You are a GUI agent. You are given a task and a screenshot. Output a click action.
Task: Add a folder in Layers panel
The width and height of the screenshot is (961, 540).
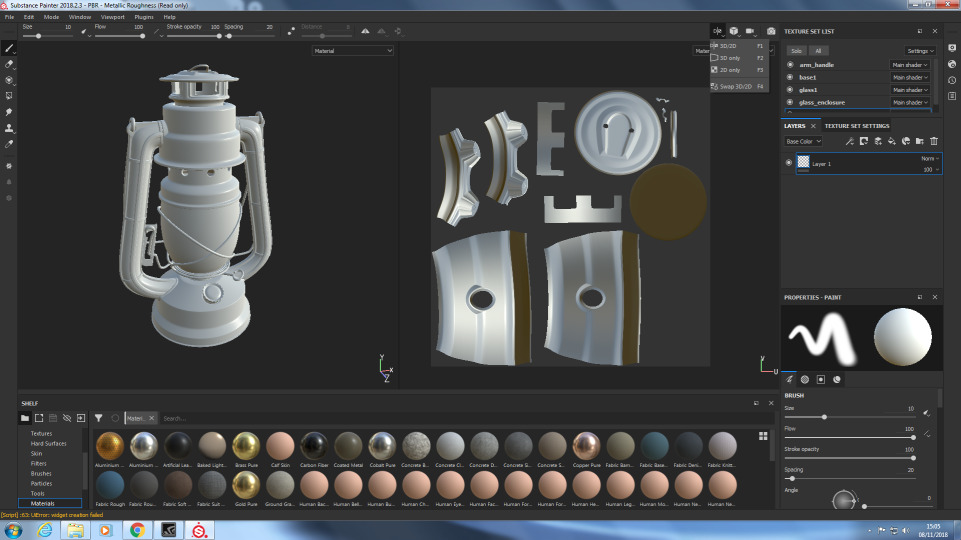[920, 141]
